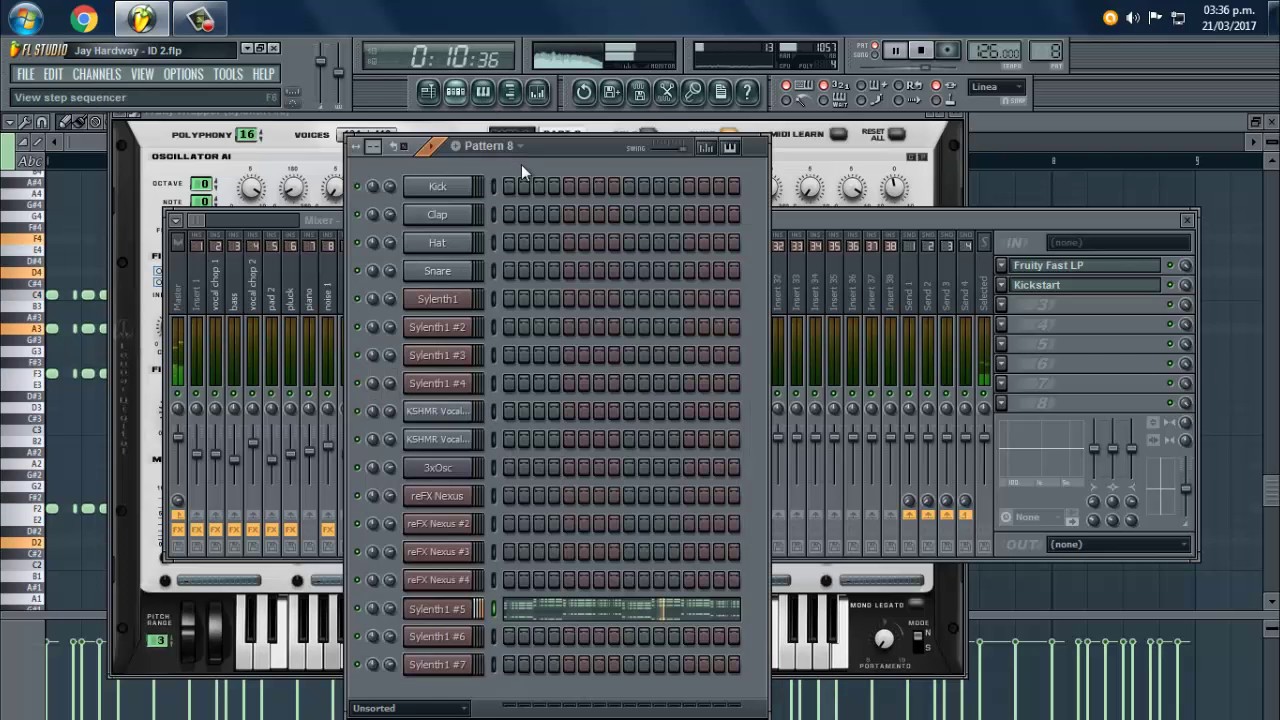Click the Windows Start button
The image size is (1280, 720).
[25, 18]
